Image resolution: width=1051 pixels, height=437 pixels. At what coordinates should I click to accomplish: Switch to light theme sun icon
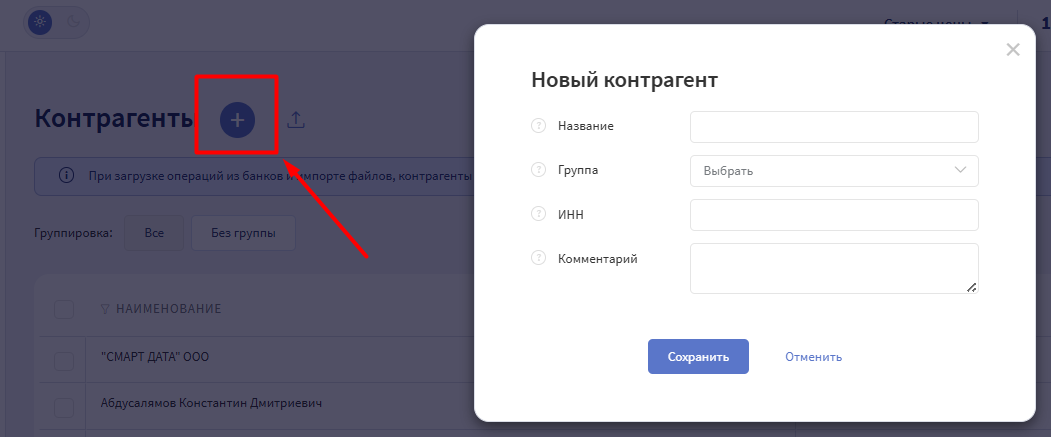40,22
